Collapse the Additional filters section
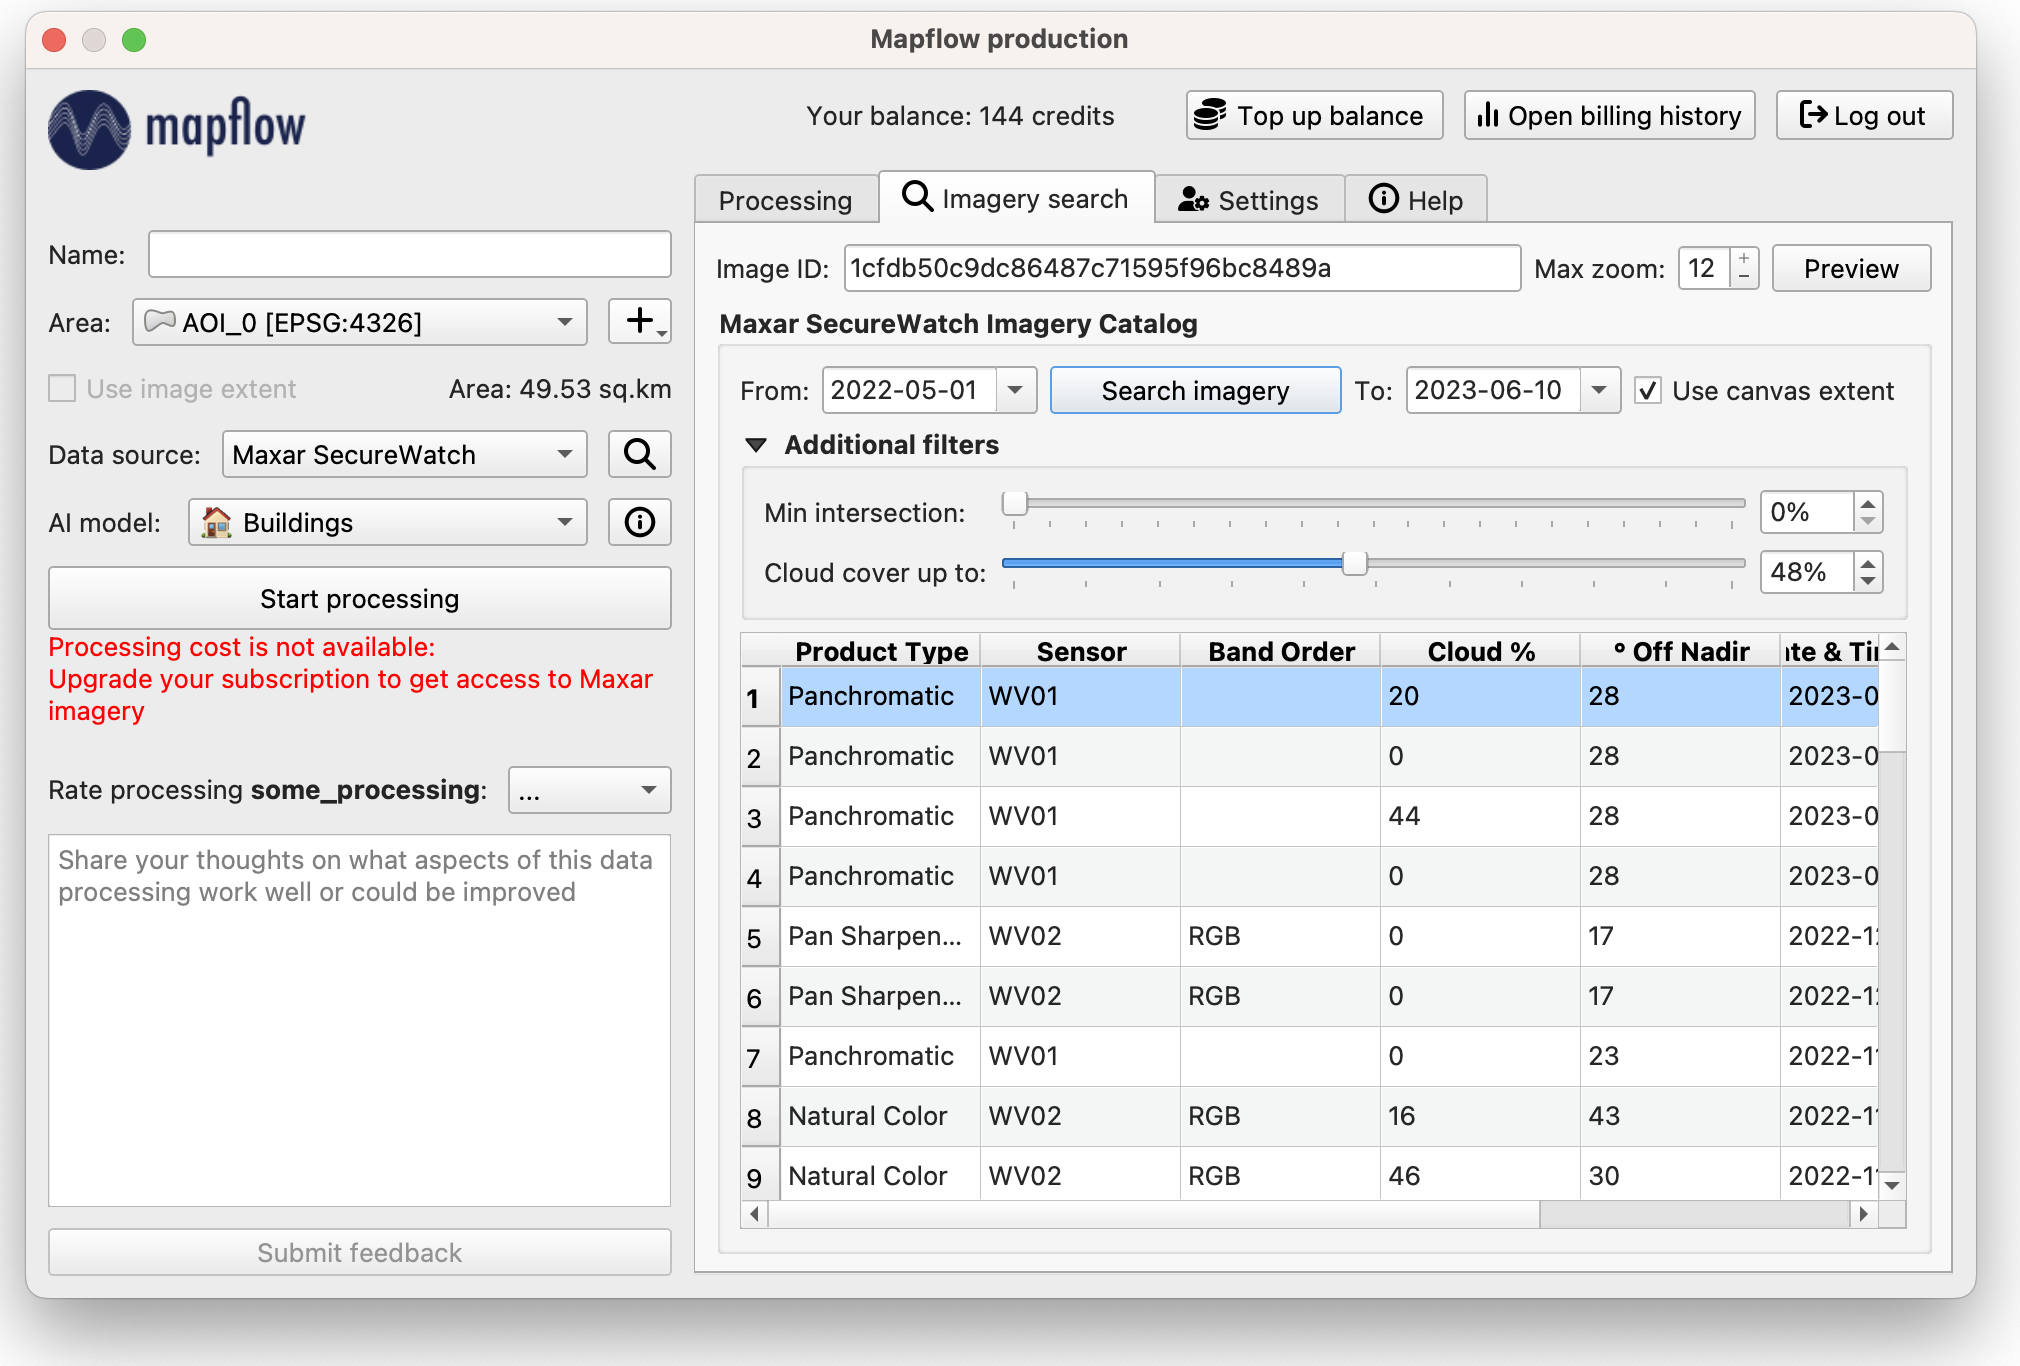 [x=756, y=445]
